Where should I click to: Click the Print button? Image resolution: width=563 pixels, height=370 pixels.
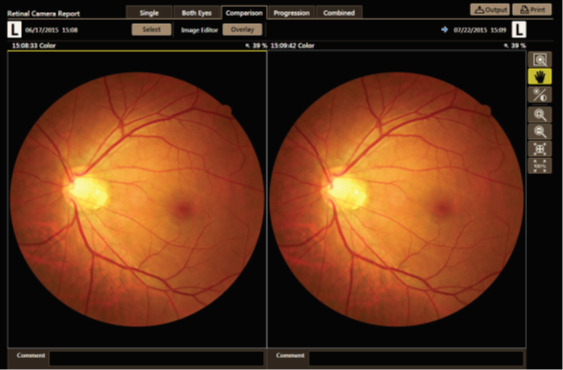pos(532,10)
